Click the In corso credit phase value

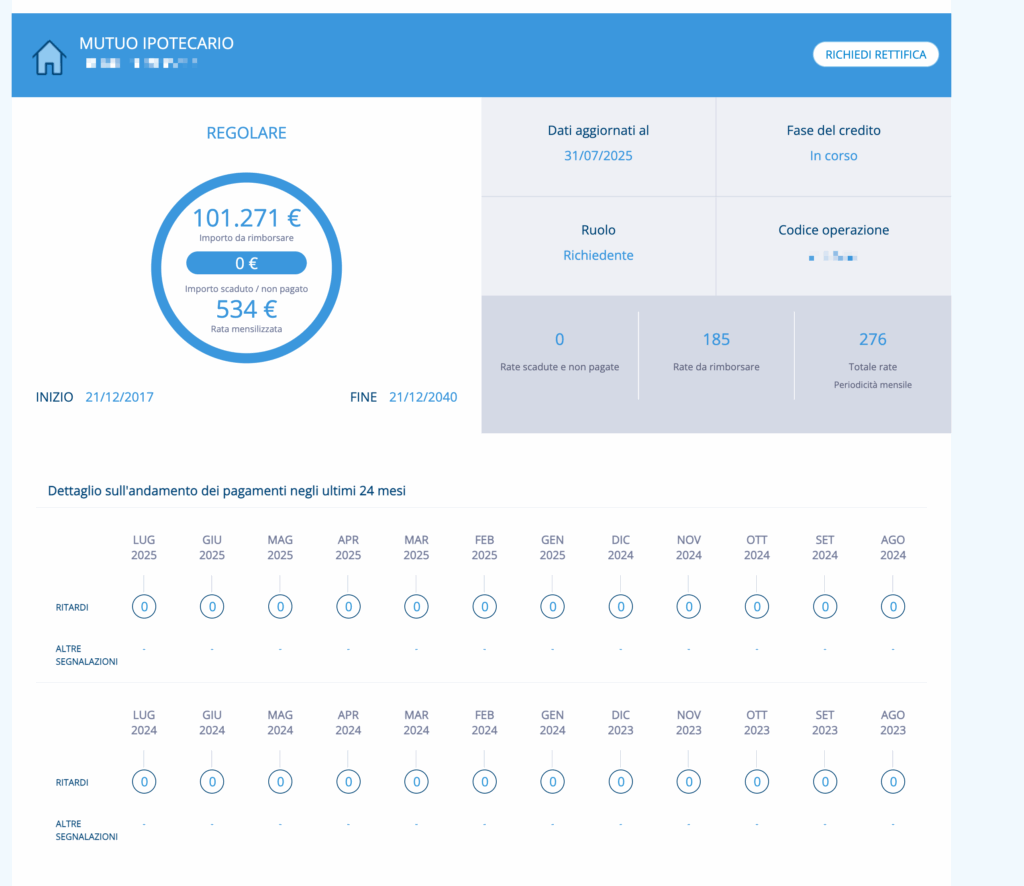833,156
